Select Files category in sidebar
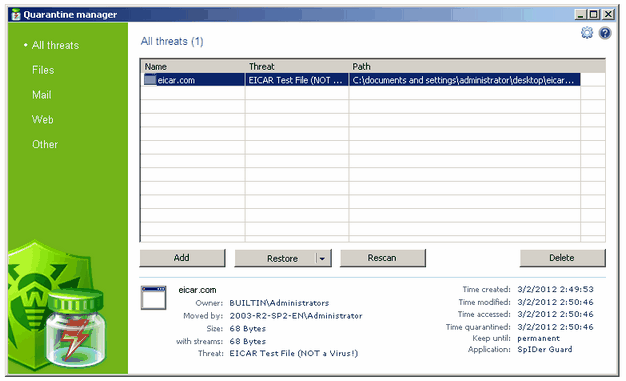 click(x=43, y=70)
